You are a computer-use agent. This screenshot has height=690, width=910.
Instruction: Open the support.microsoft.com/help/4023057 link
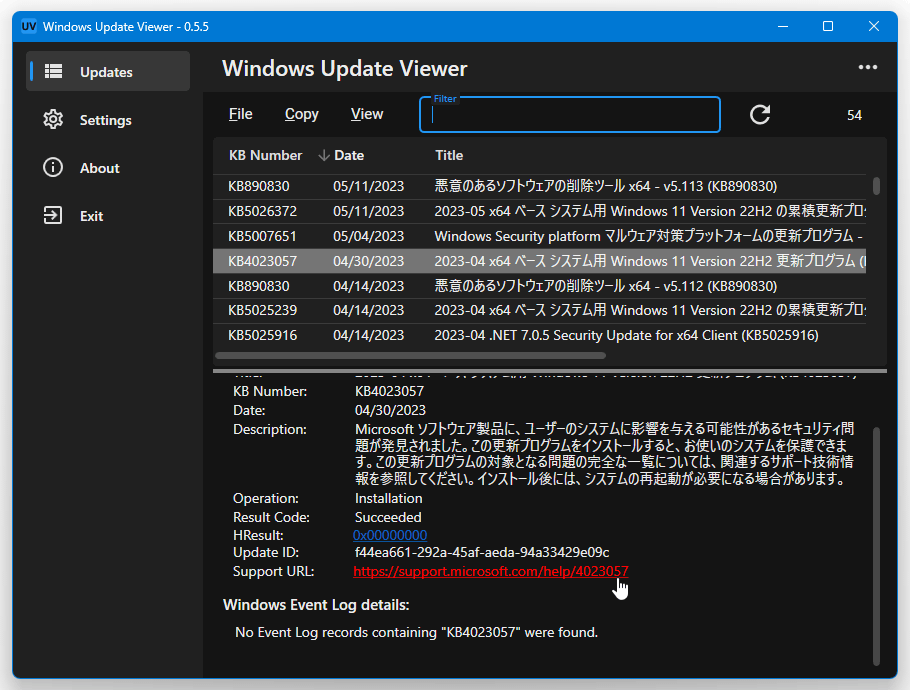pyautogui.click(x=490, y=572)
